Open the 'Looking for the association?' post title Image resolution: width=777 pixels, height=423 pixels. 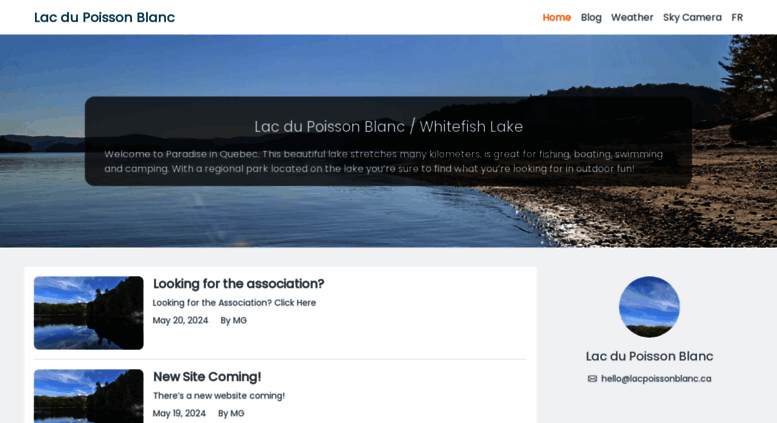point(238,284)
